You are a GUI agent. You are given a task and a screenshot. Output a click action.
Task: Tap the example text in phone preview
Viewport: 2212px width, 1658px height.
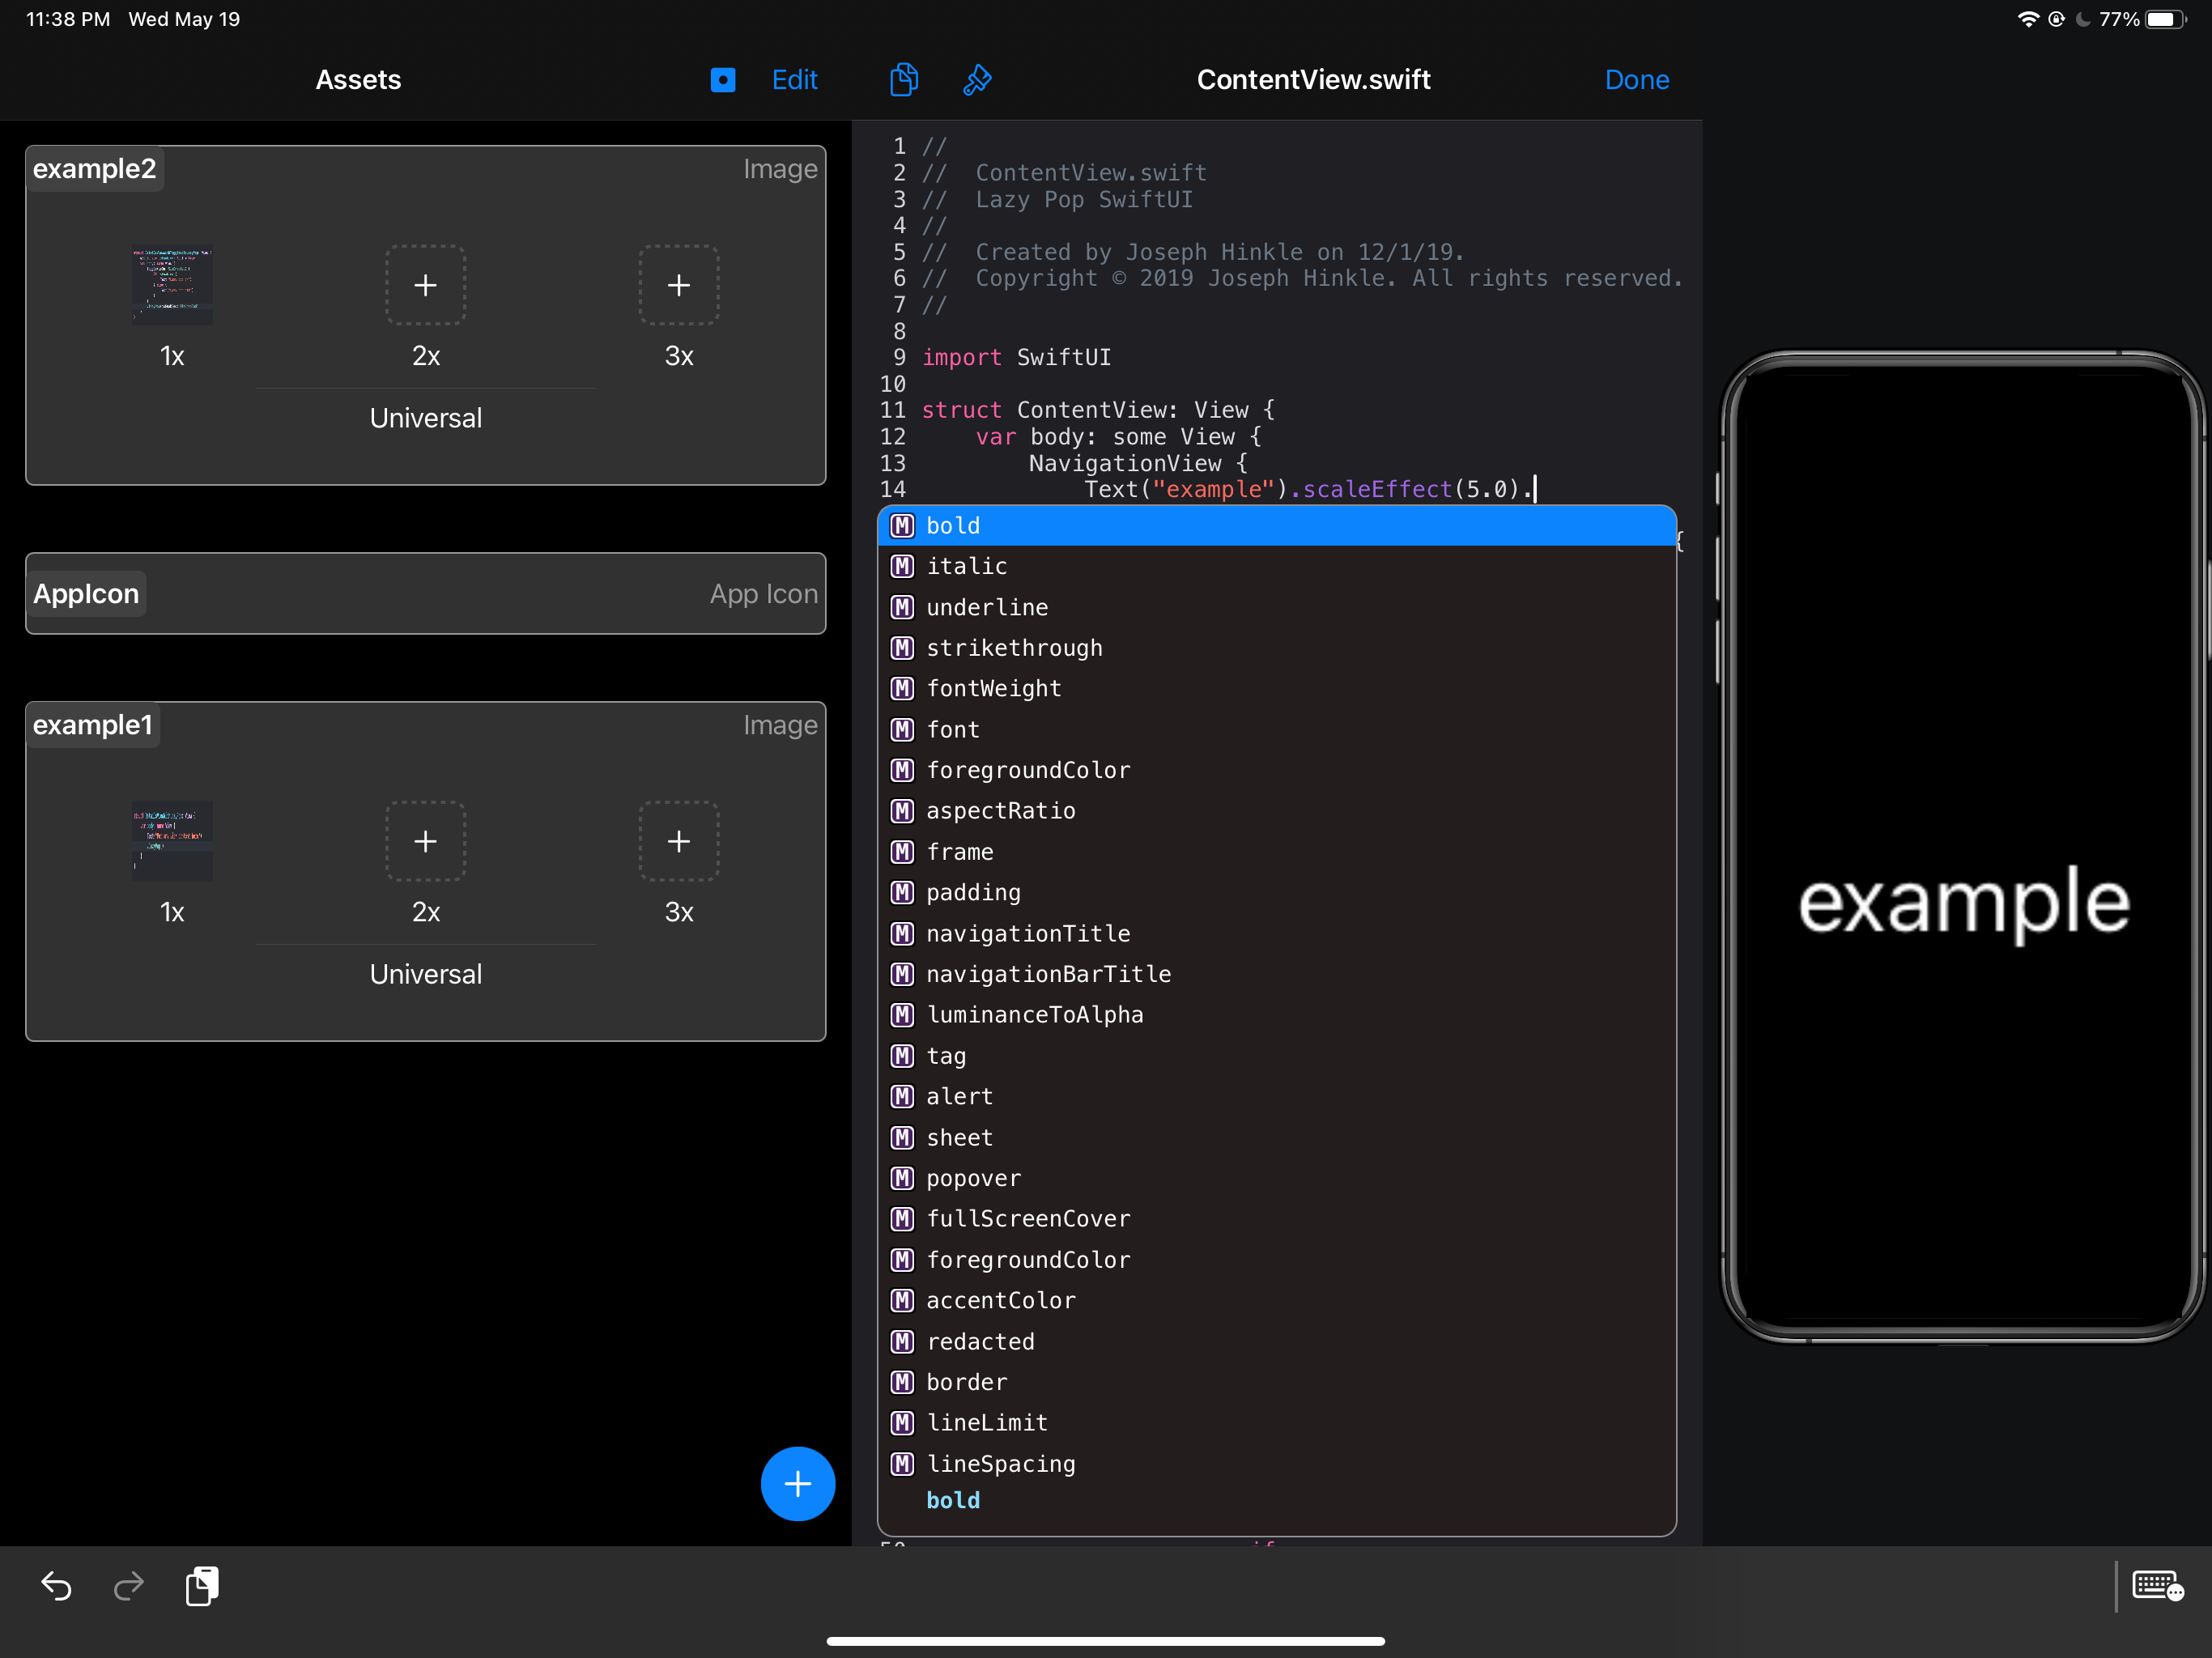coord(1963,903)
